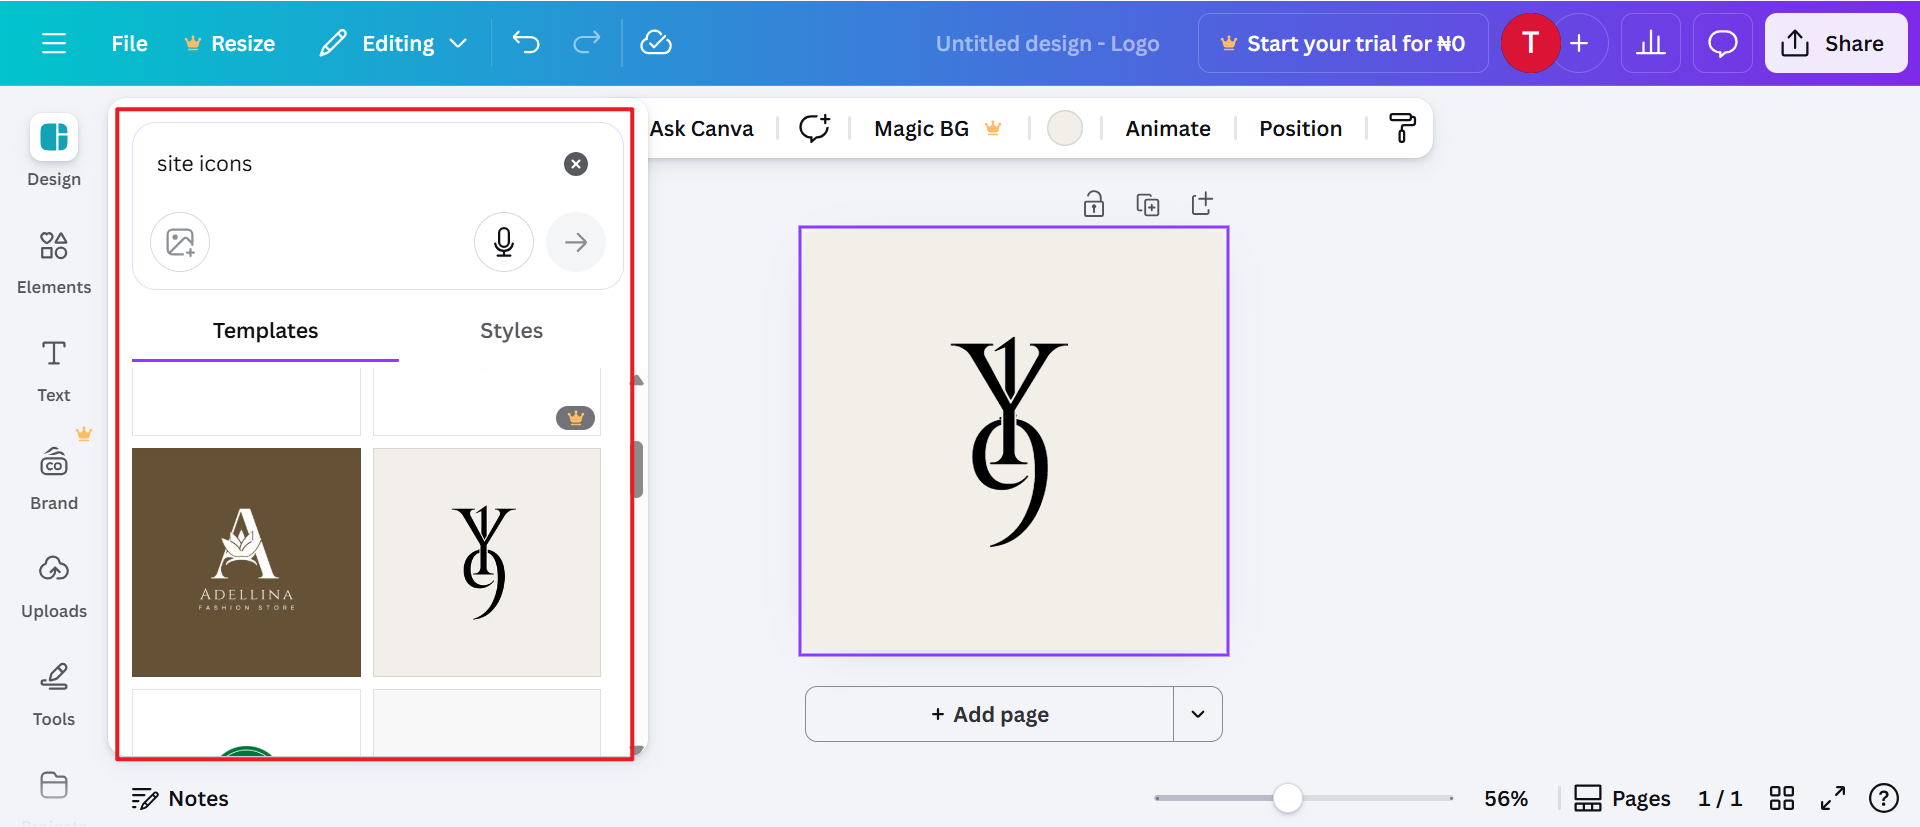Image resolution: width=1920 pixels, height=827 pixels.
Task: Click the cloud save status icon
Action: [655, 43]
